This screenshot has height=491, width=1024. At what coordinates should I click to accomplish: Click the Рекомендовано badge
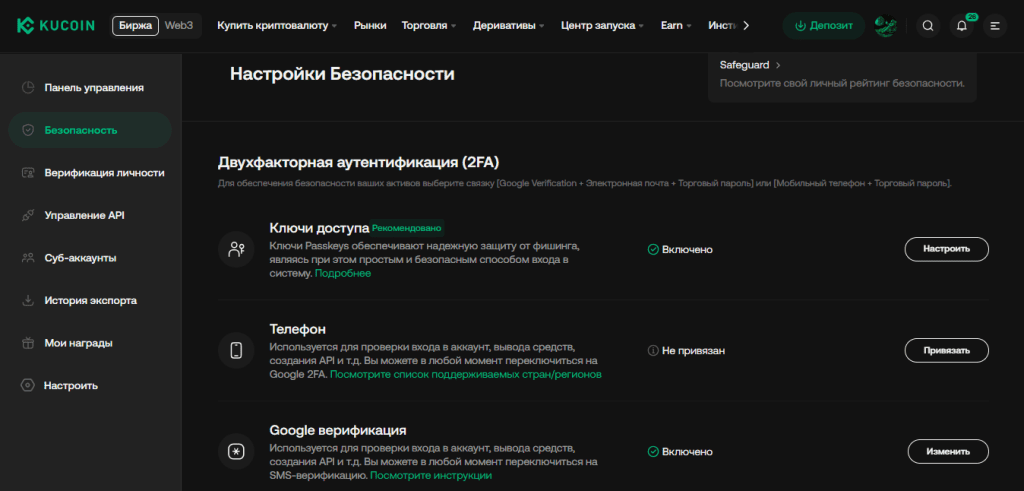click(407, 229)
